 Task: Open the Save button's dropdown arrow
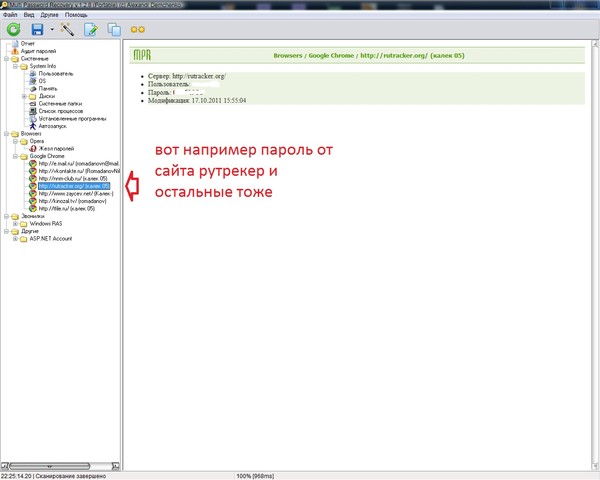pyautogui.click(x=52, y=29)
